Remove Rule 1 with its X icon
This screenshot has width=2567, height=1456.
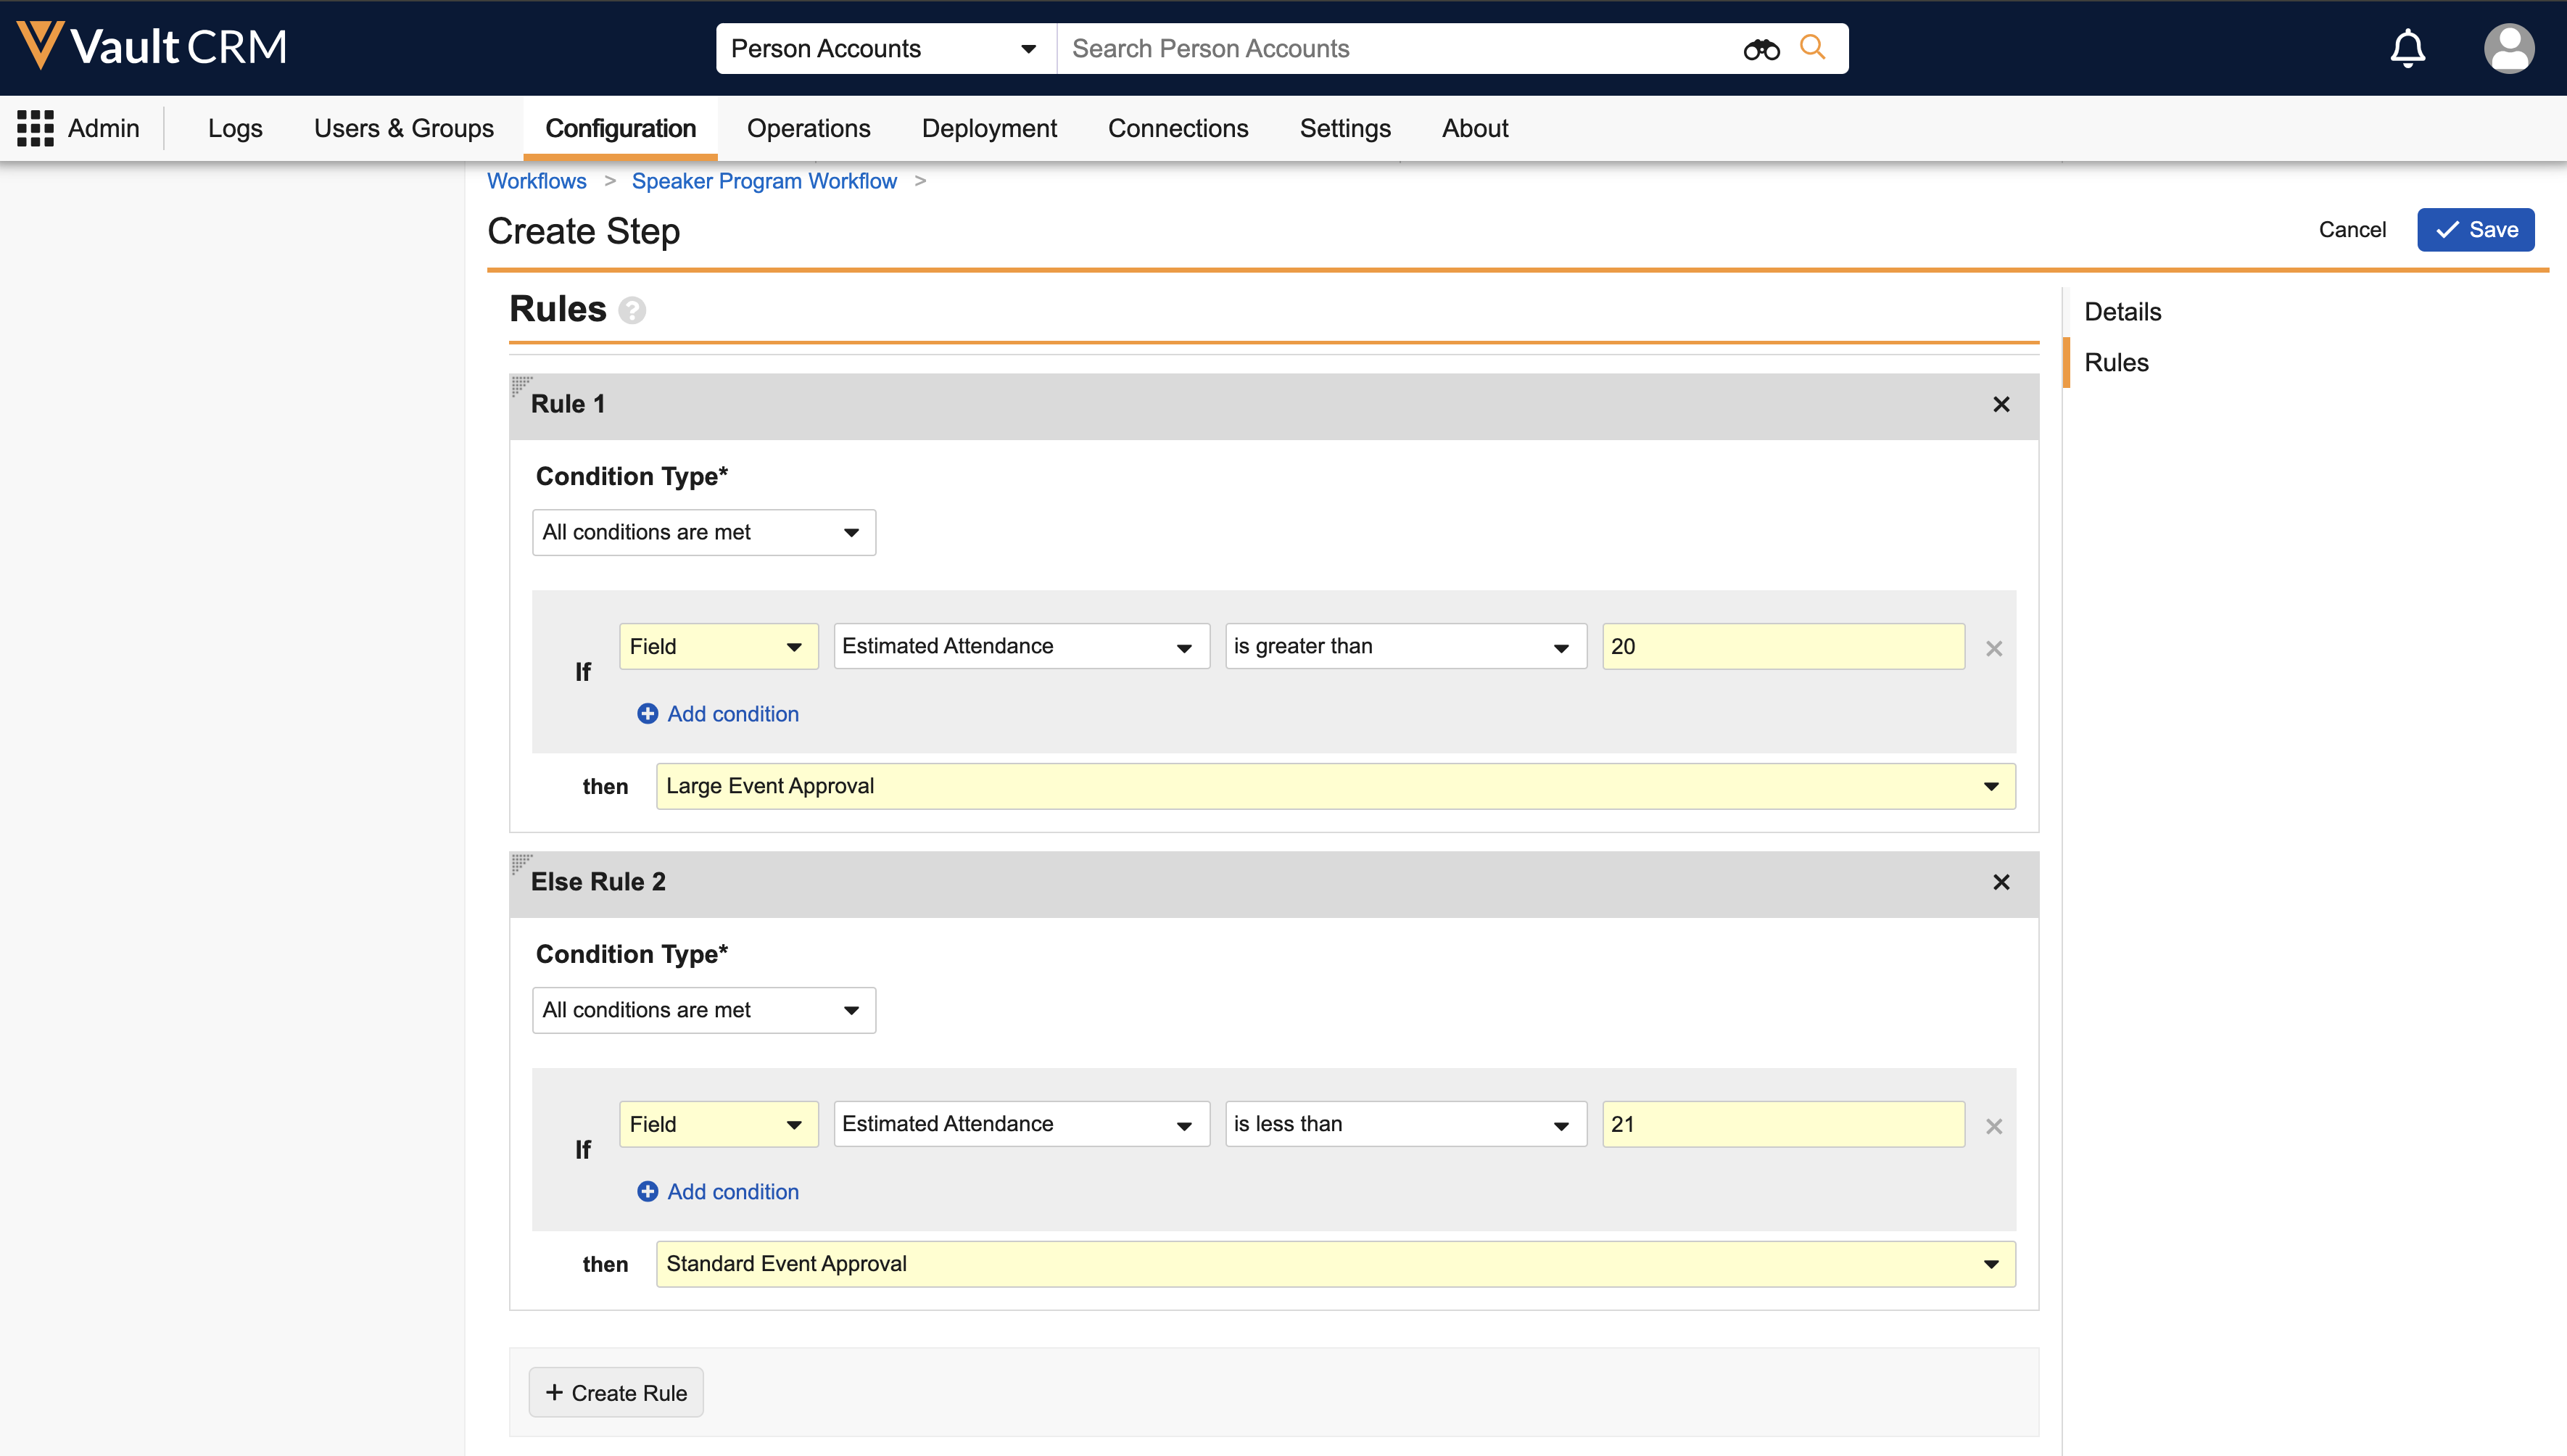point(2001,405)
